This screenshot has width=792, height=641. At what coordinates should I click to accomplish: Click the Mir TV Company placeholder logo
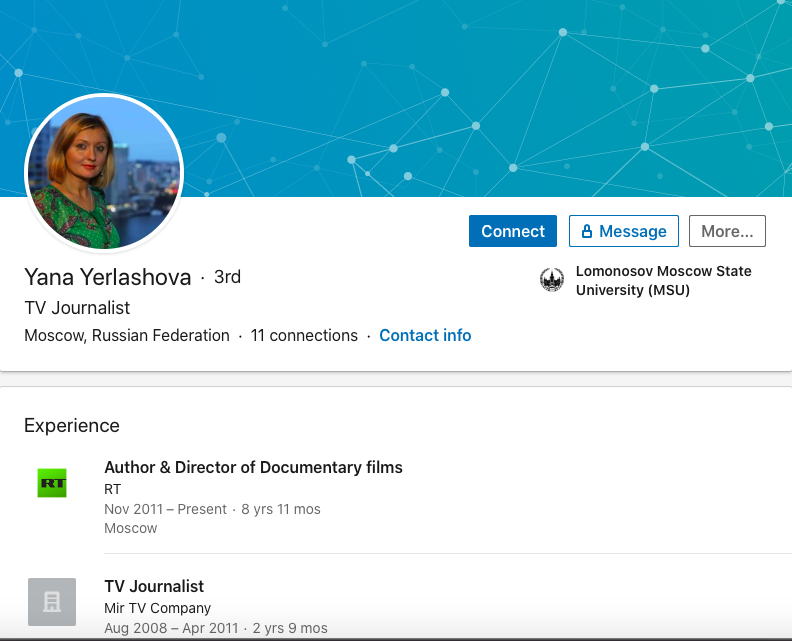[51, 602]
